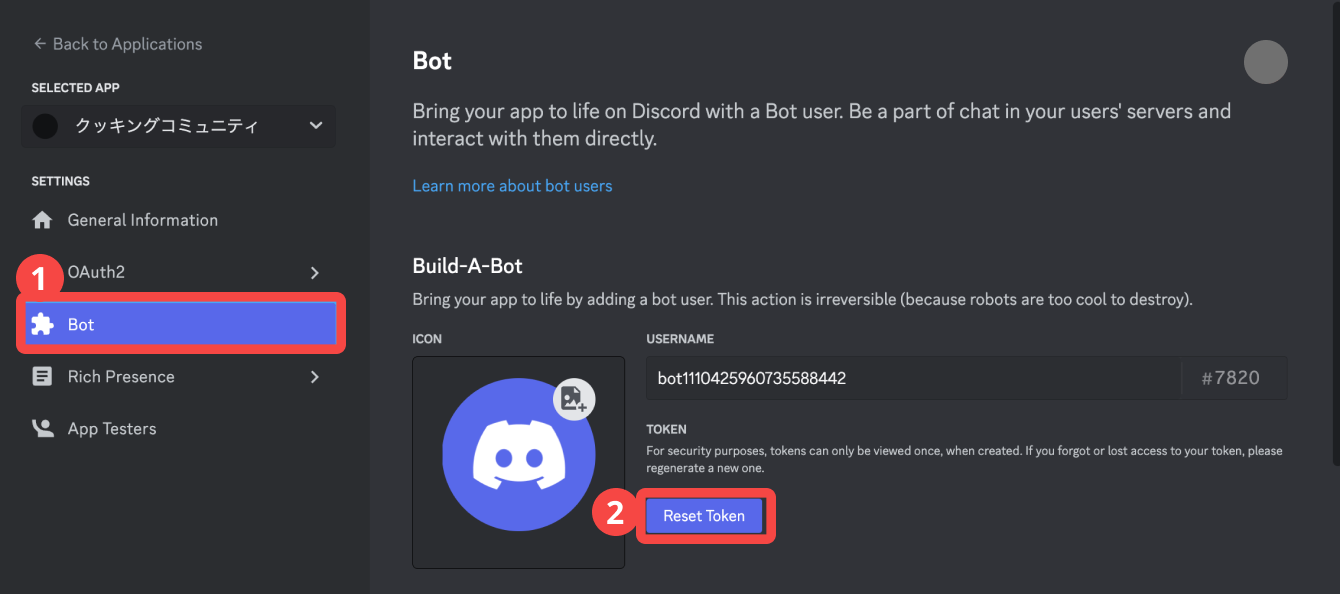Click the #7820 discriminator field

[1230, 378]
